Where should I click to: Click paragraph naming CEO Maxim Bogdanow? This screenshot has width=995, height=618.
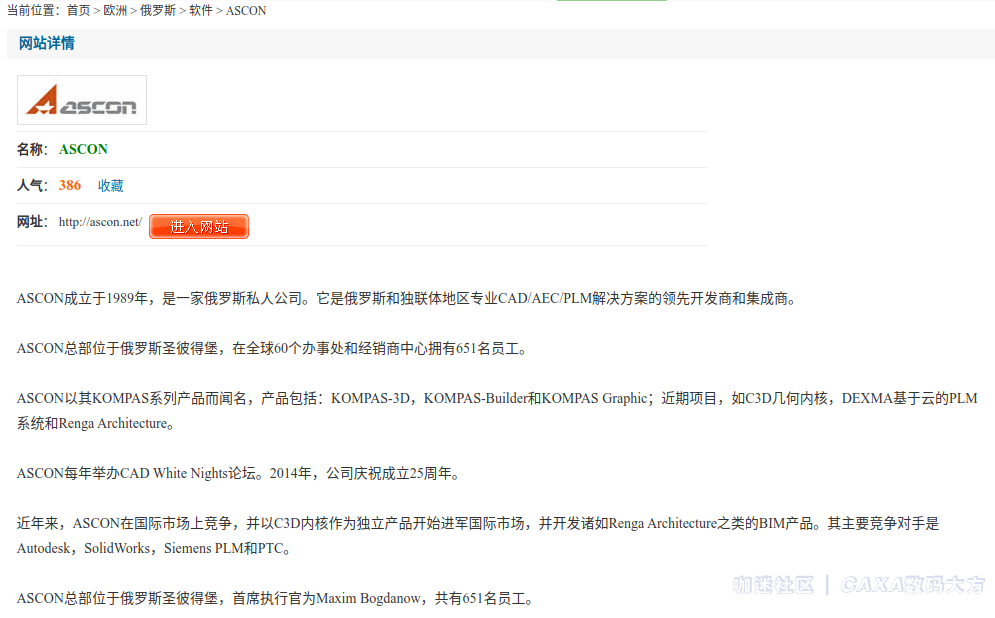(275, 598)
